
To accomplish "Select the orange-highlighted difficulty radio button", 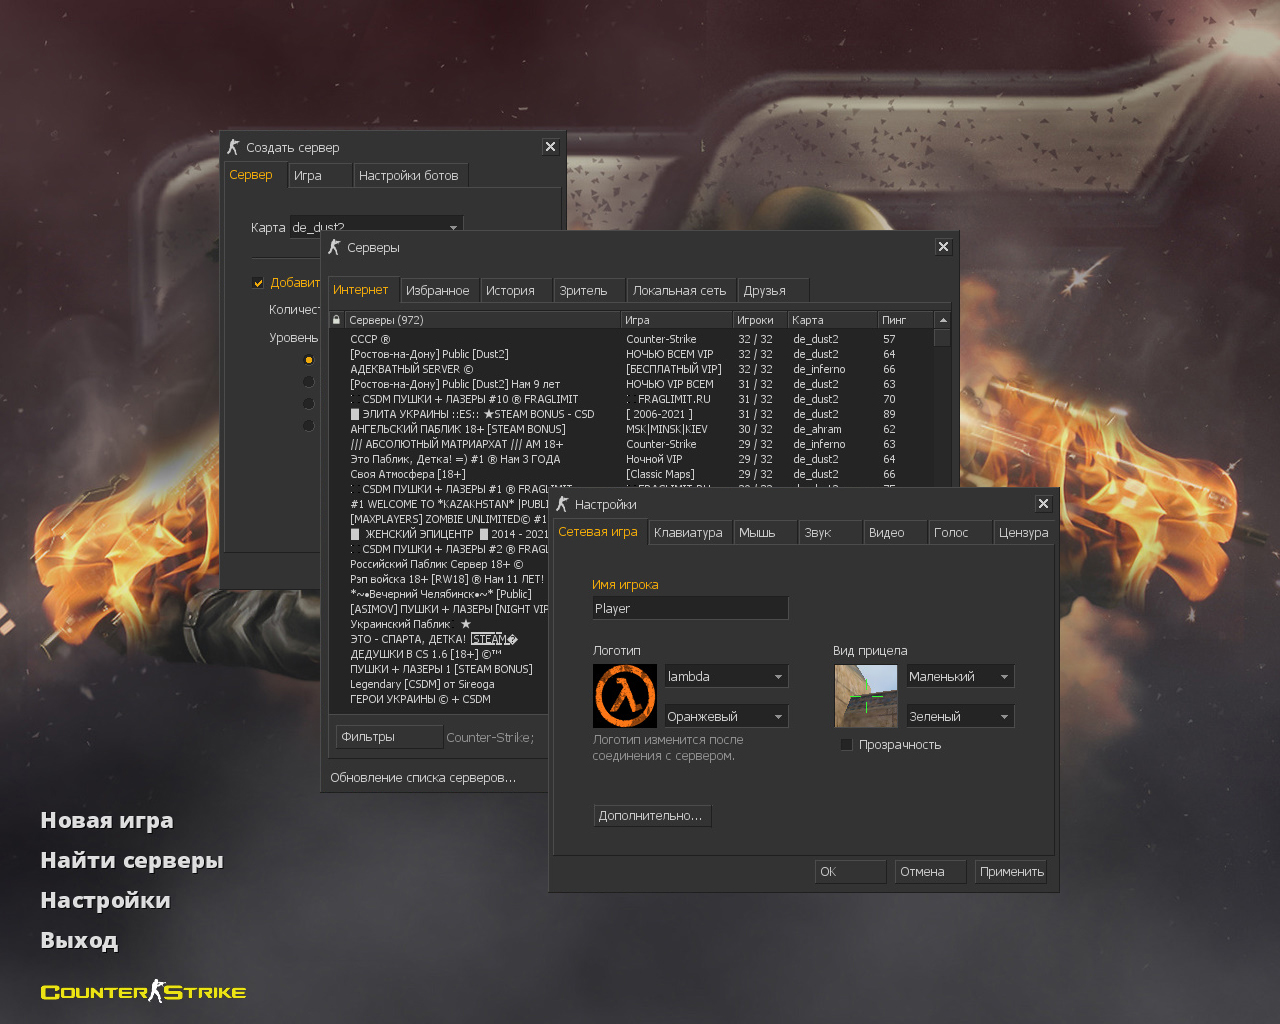I will pos(308,360).
